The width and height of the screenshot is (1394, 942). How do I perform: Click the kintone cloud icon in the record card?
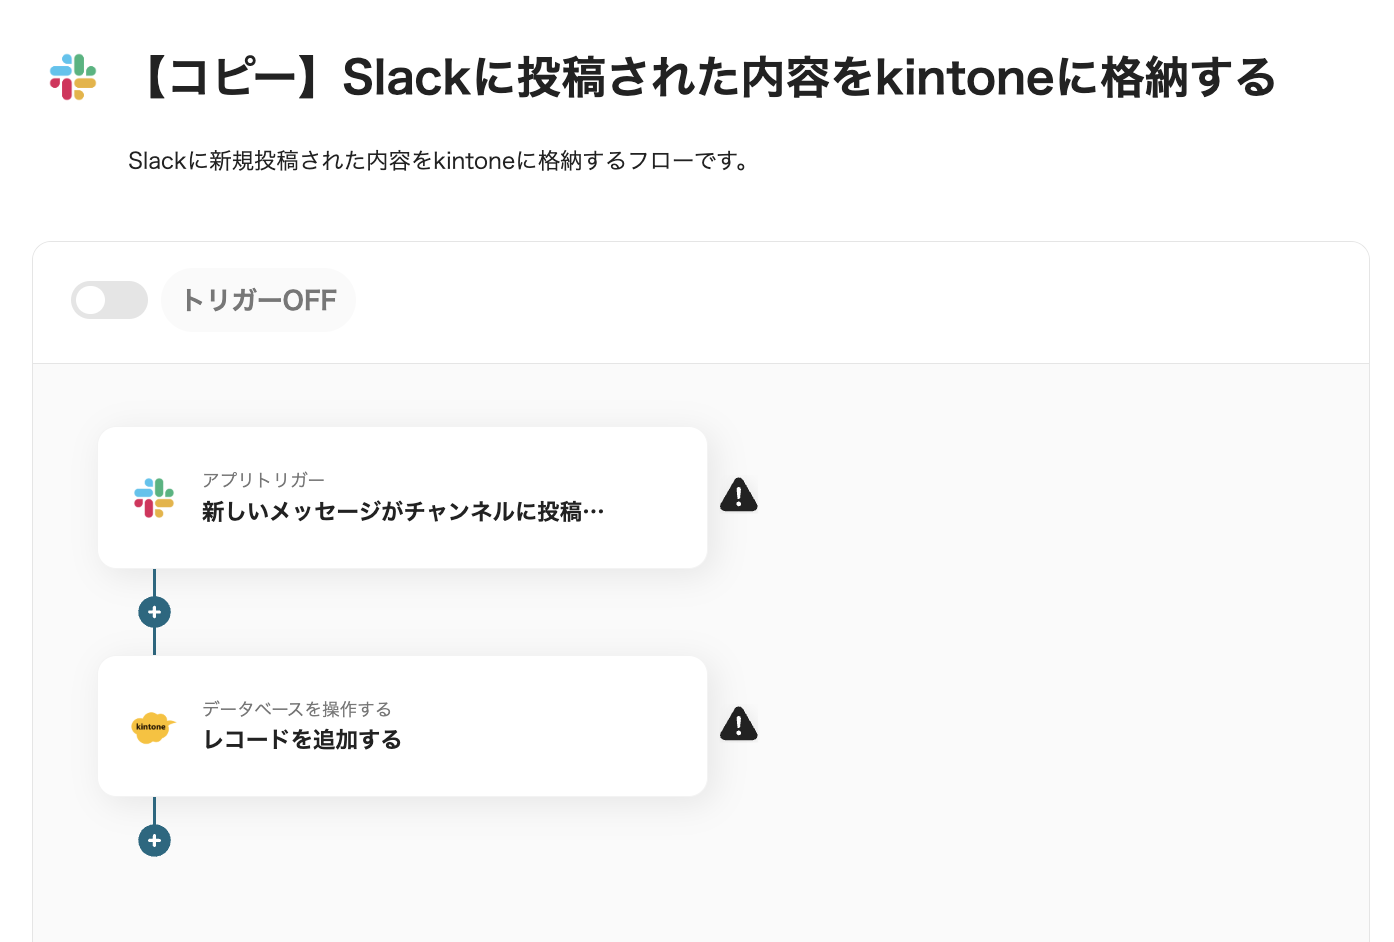153,727
